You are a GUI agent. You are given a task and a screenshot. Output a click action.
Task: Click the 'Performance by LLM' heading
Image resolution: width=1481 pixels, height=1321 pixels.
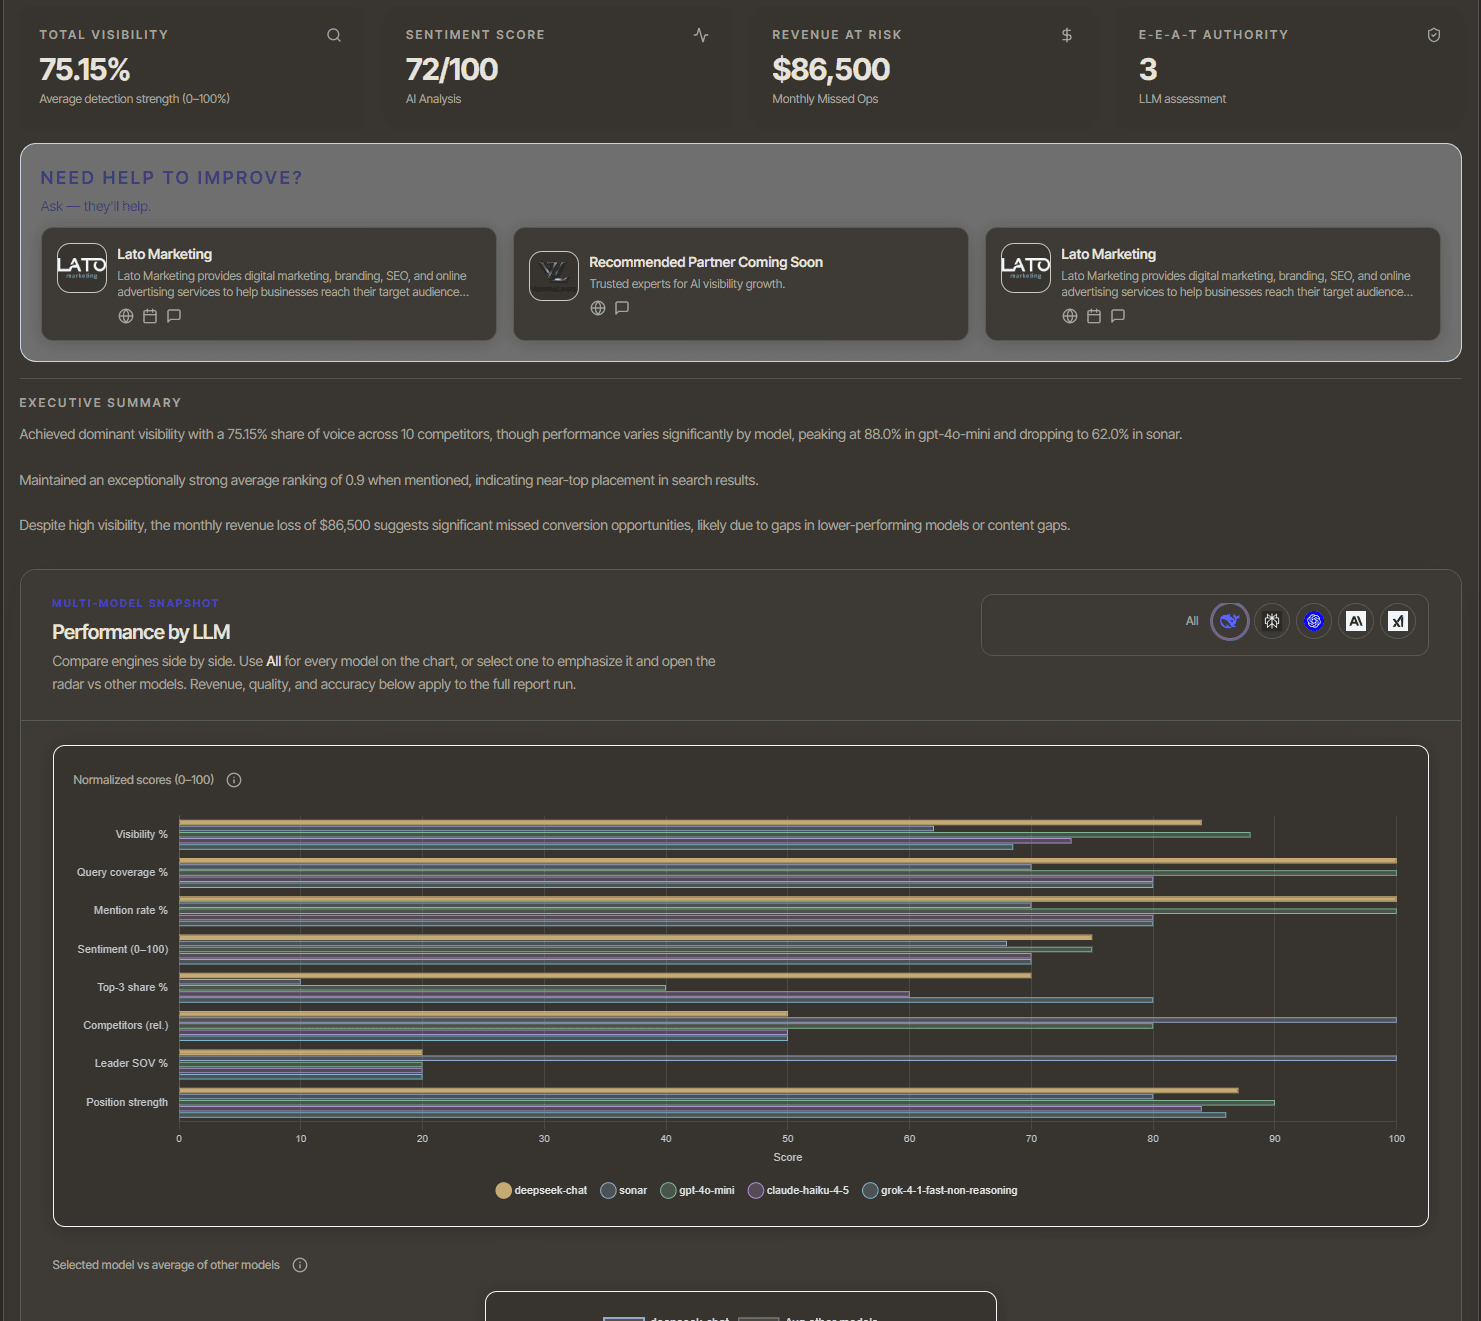(x=141, y=632)
